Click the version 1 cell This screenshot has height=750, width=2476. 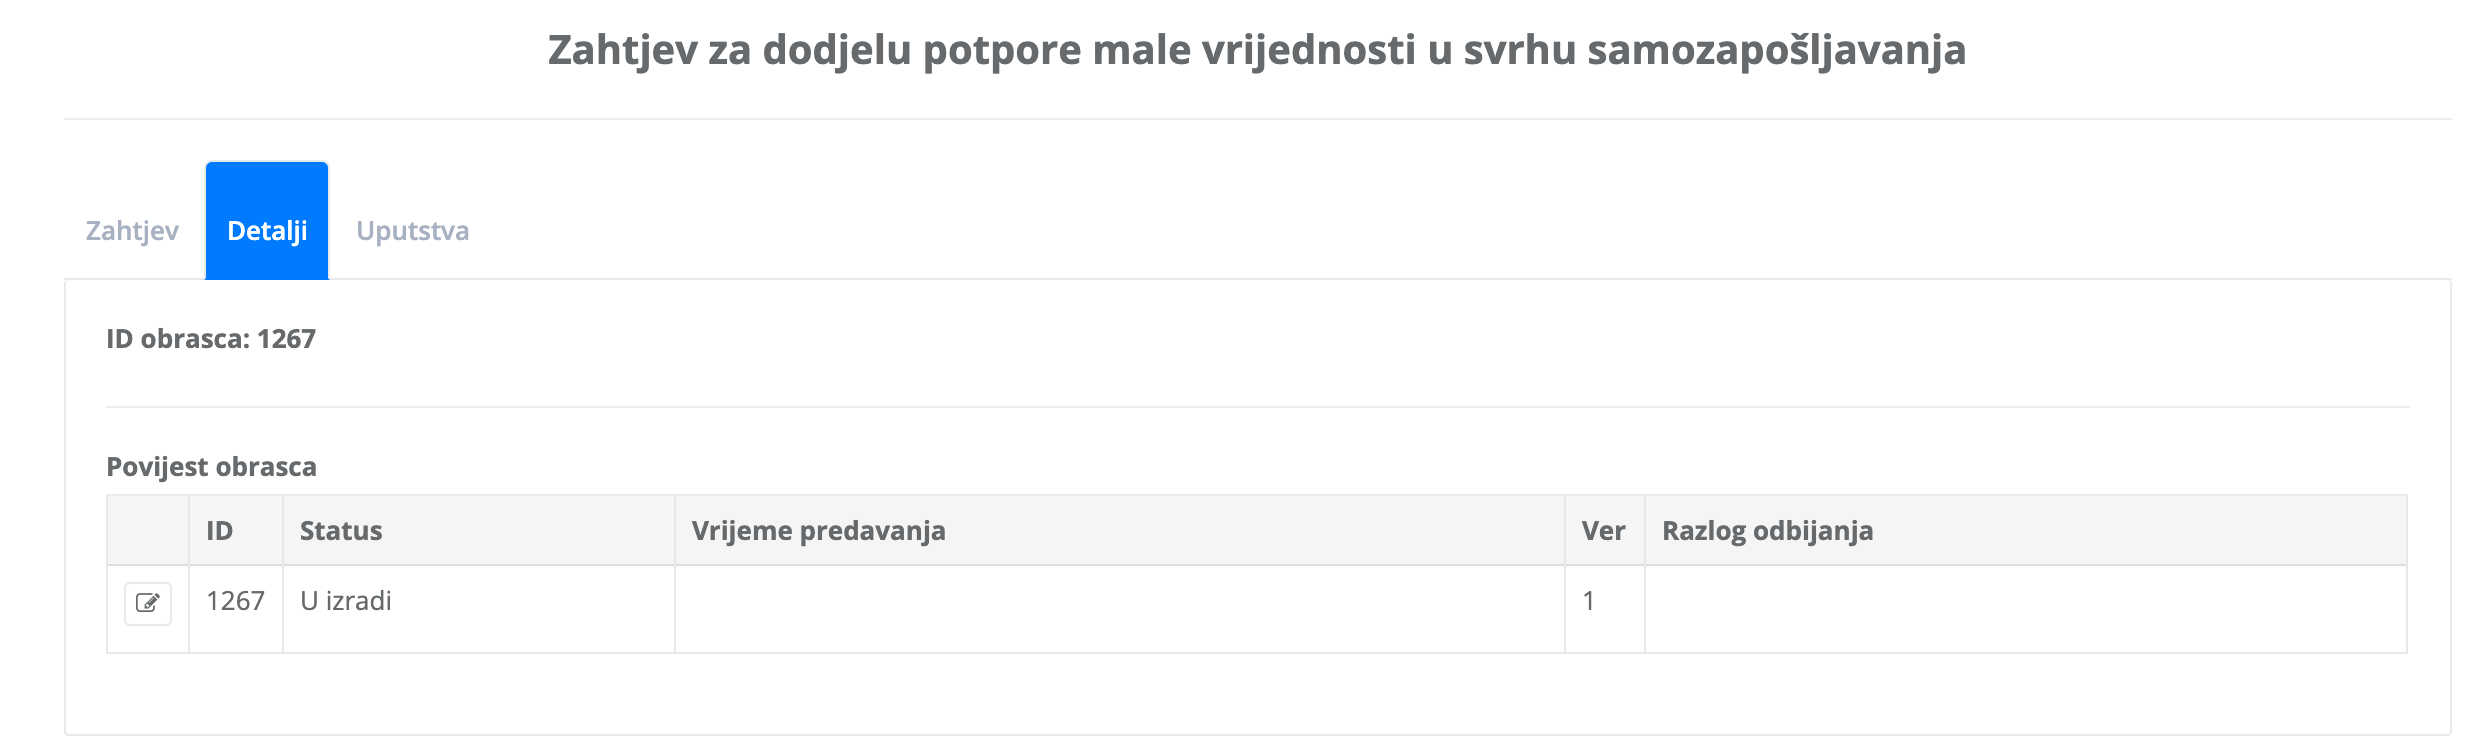point(1589,601)
